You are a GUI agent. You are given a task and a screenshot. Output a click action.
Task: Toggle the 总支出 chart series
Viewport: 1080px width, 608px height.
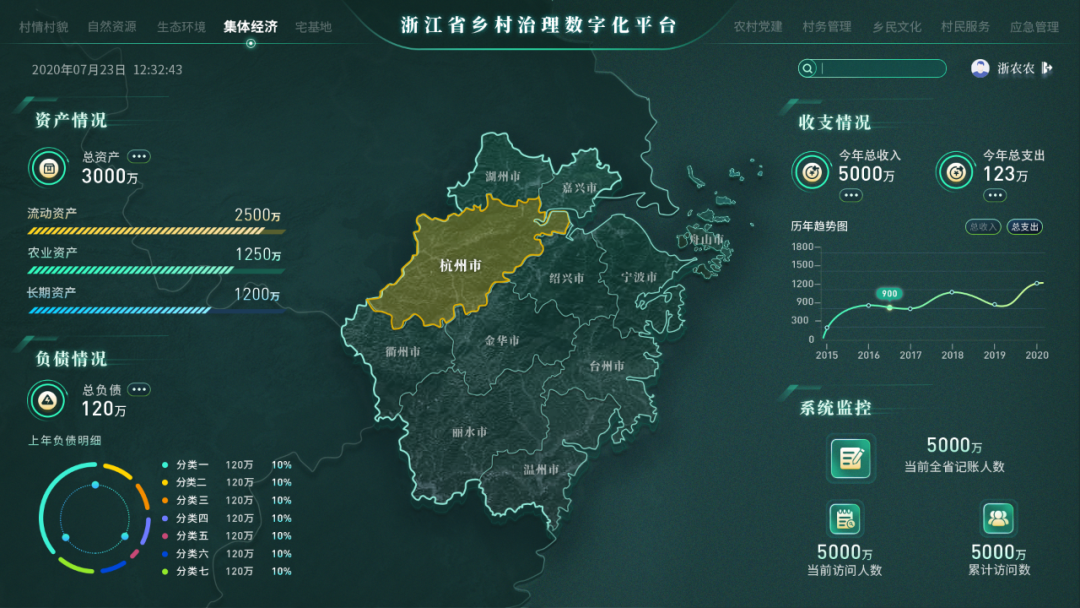click(x=1024, y=227)
